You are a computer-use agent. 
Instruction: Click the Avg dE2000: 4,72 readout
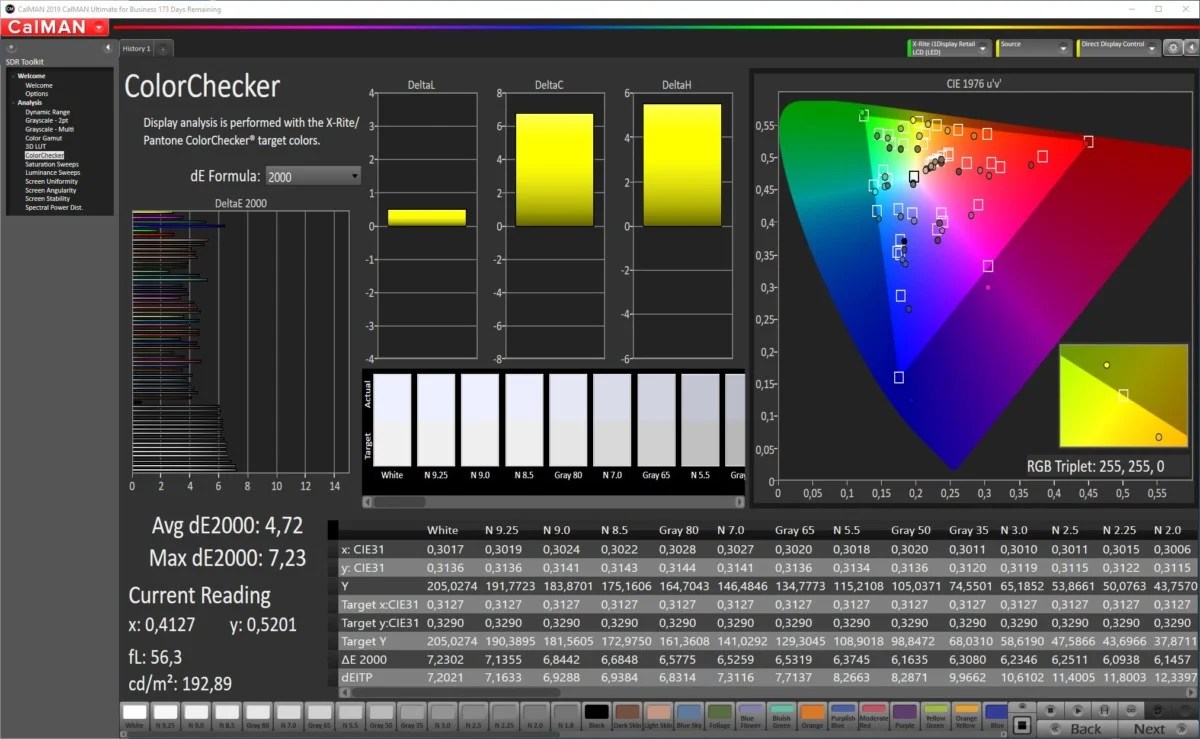point(227,525)
